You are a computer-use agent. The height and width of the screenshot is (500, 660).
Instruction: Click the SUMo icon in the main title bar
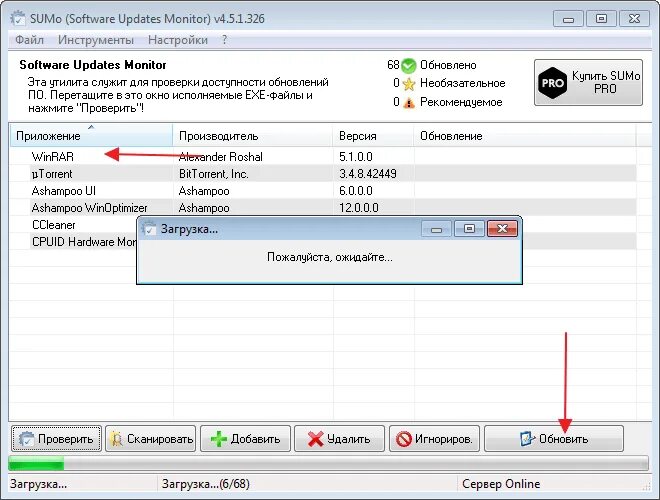click(18, 19)
